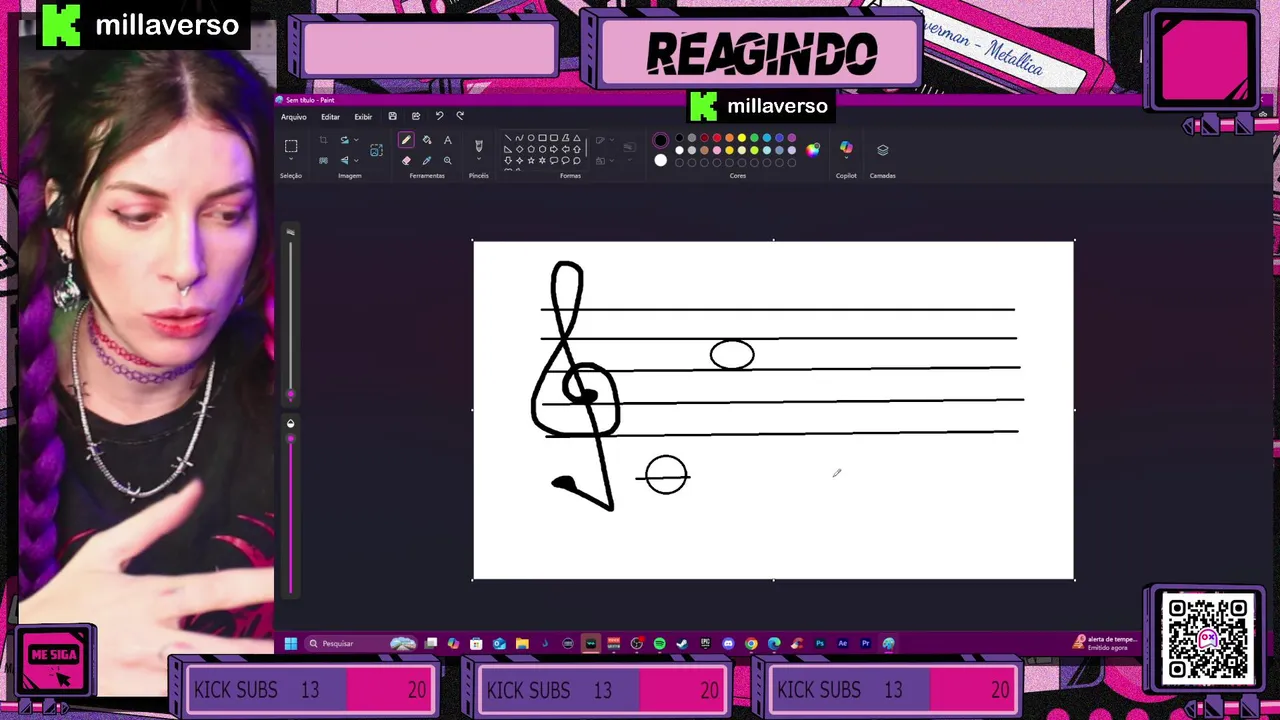The height and width of the screenshot is (720, 1280).
Task: Pick the Diamond shape
Action: point(519,149)
